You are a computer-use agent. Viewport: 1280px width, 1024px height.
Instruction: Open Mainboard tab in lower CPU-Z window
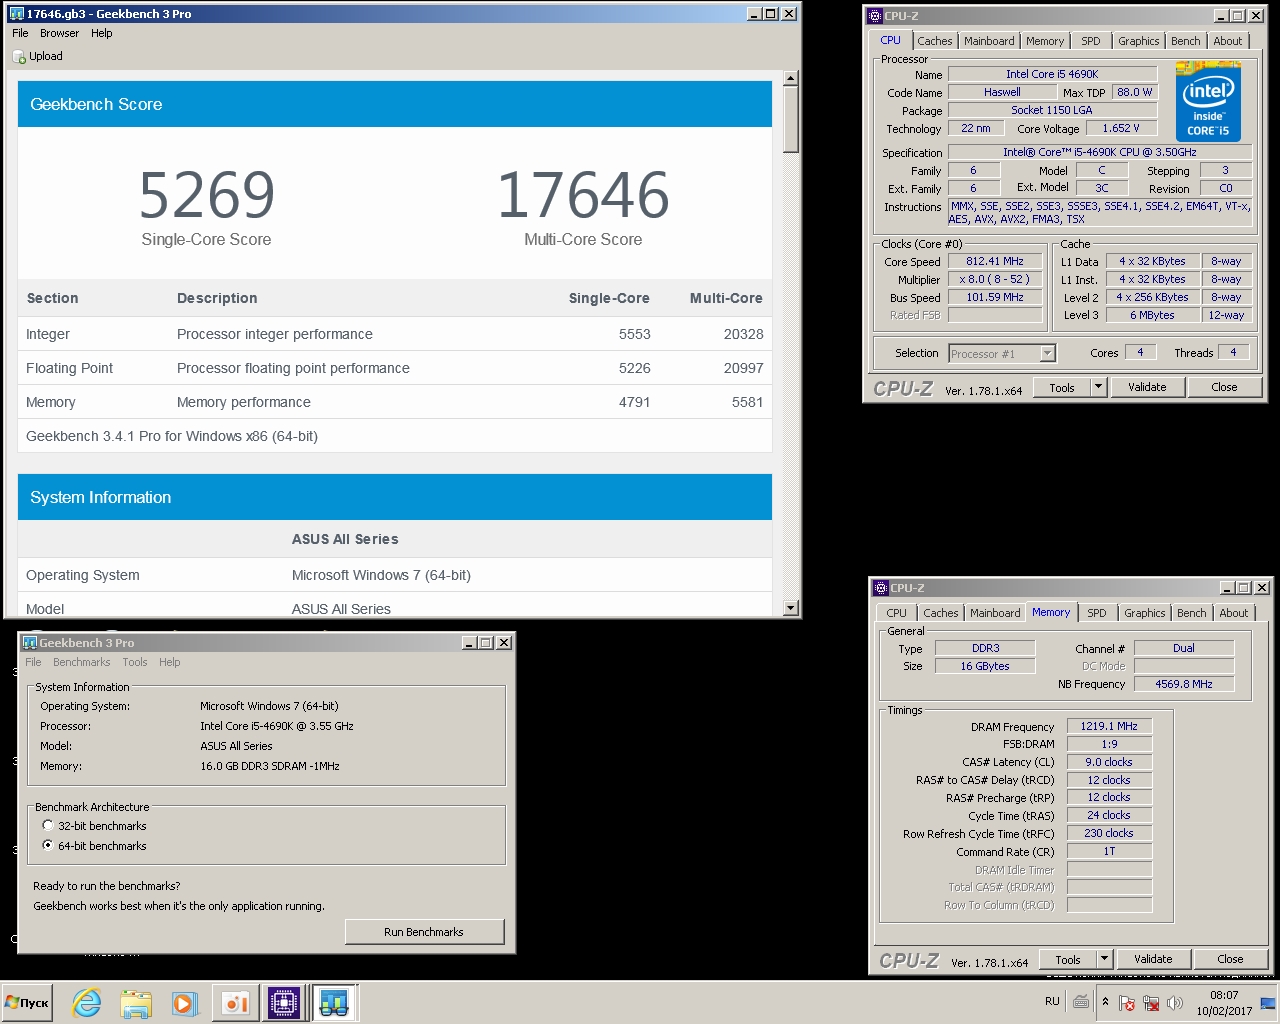point(995,613)
